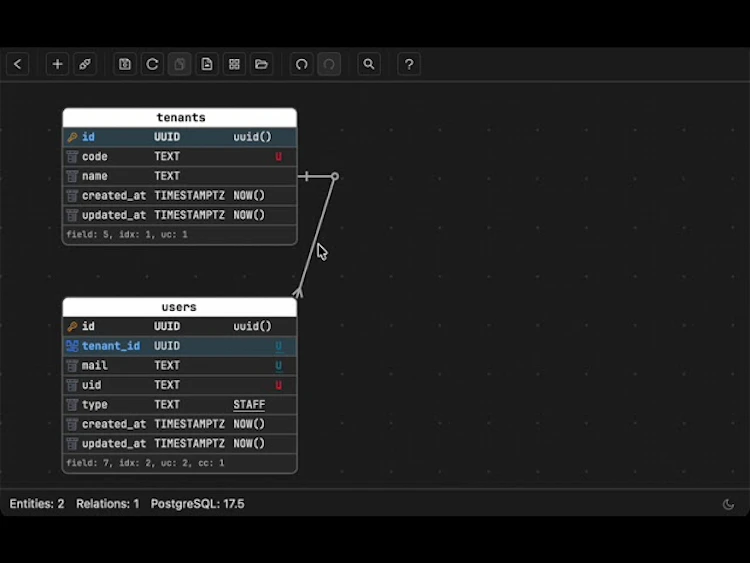This screenshot has height=563, width=750.
Task: Click the relation circle endpoint near tenants
Action: (x=335, y=177)
